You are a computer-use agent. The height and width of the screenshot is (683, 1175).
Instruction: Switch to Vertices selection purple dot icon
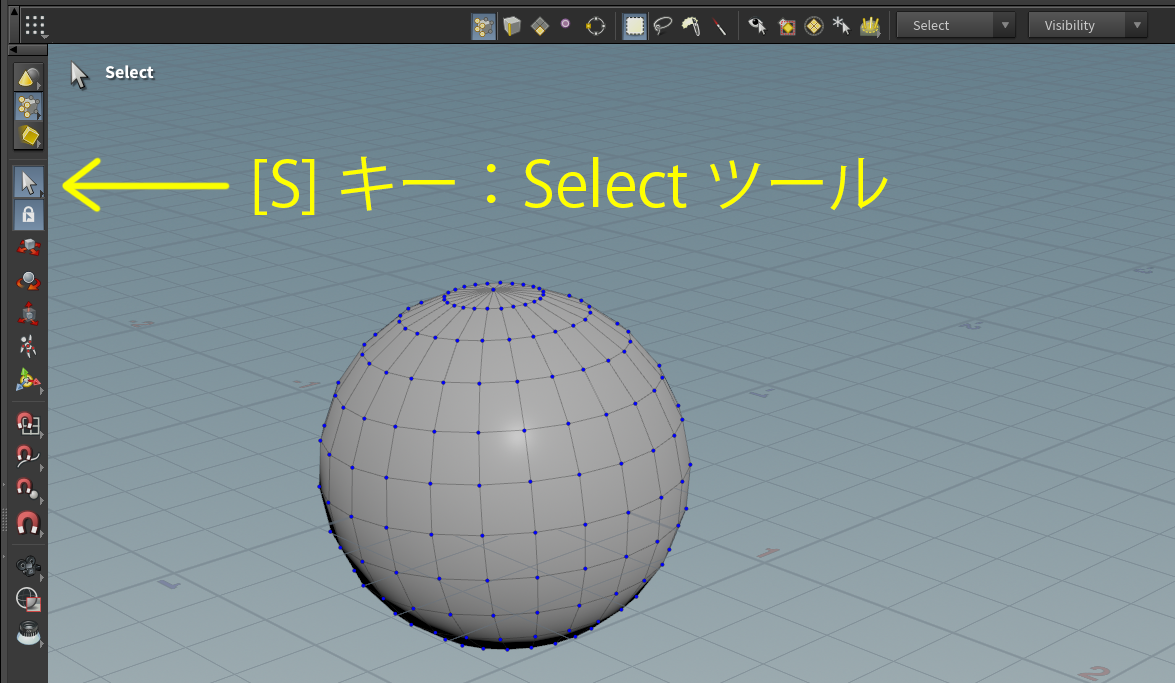point(566,25)
